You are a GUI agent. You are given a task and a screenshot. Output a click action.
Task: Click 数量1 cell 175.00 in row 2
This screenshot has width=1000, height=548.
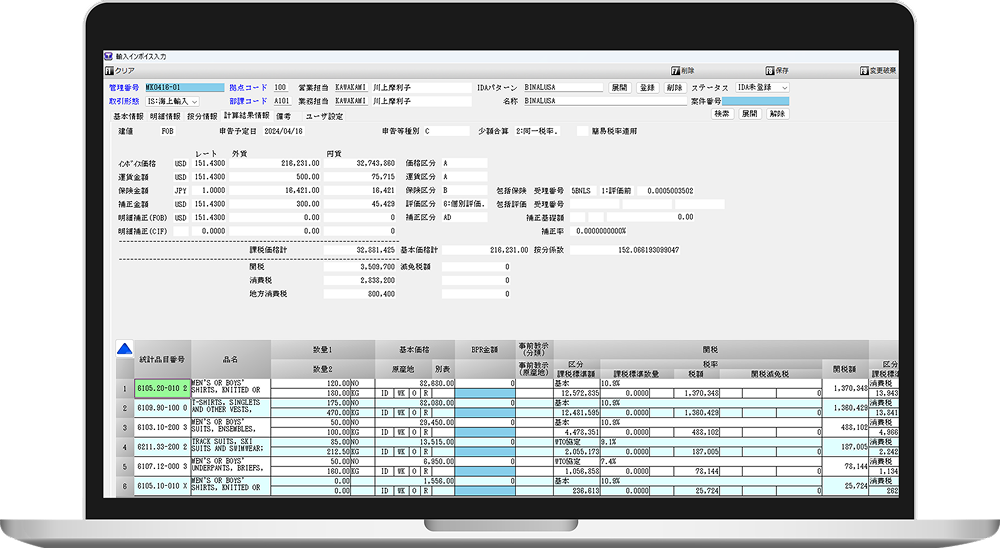(311, 403)
